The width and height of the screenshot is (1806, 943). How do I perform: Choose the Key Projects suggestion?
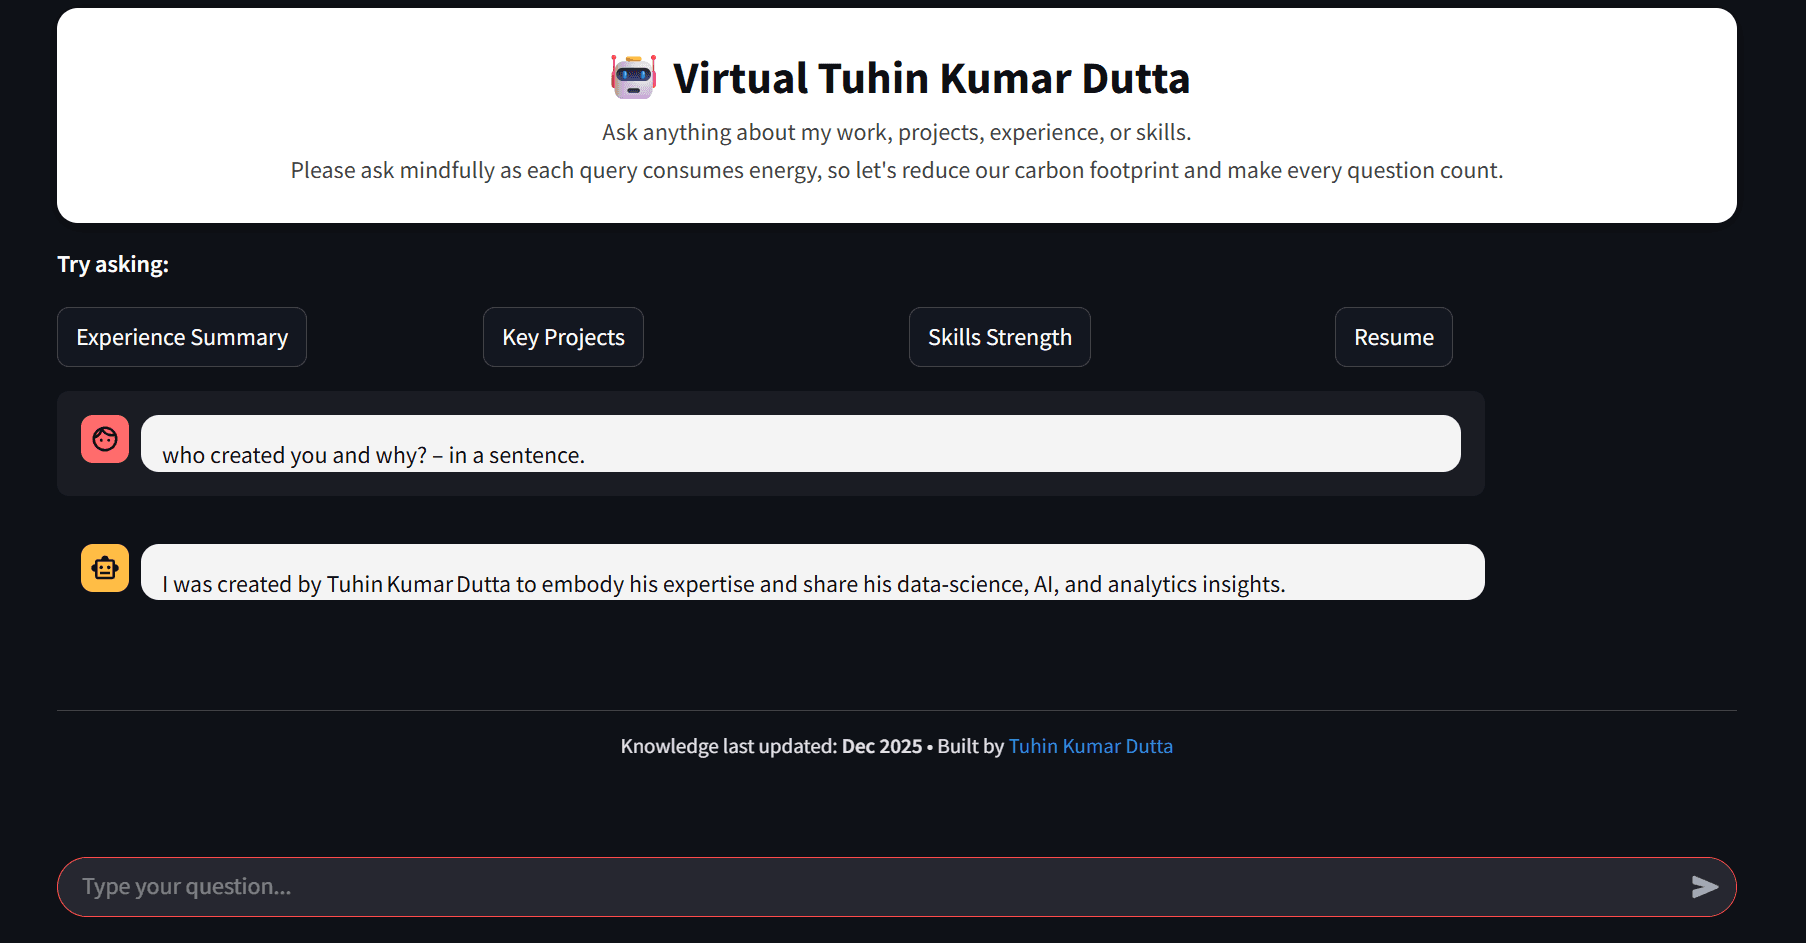[x=563, y=337]
